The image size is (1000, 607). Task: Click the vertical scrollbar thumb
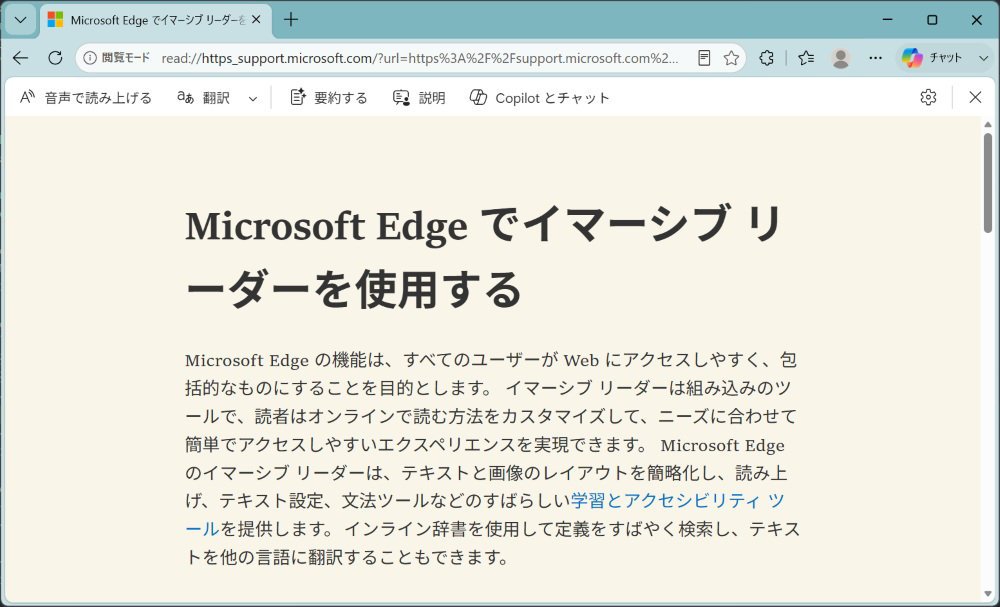[x=988, y=183]
